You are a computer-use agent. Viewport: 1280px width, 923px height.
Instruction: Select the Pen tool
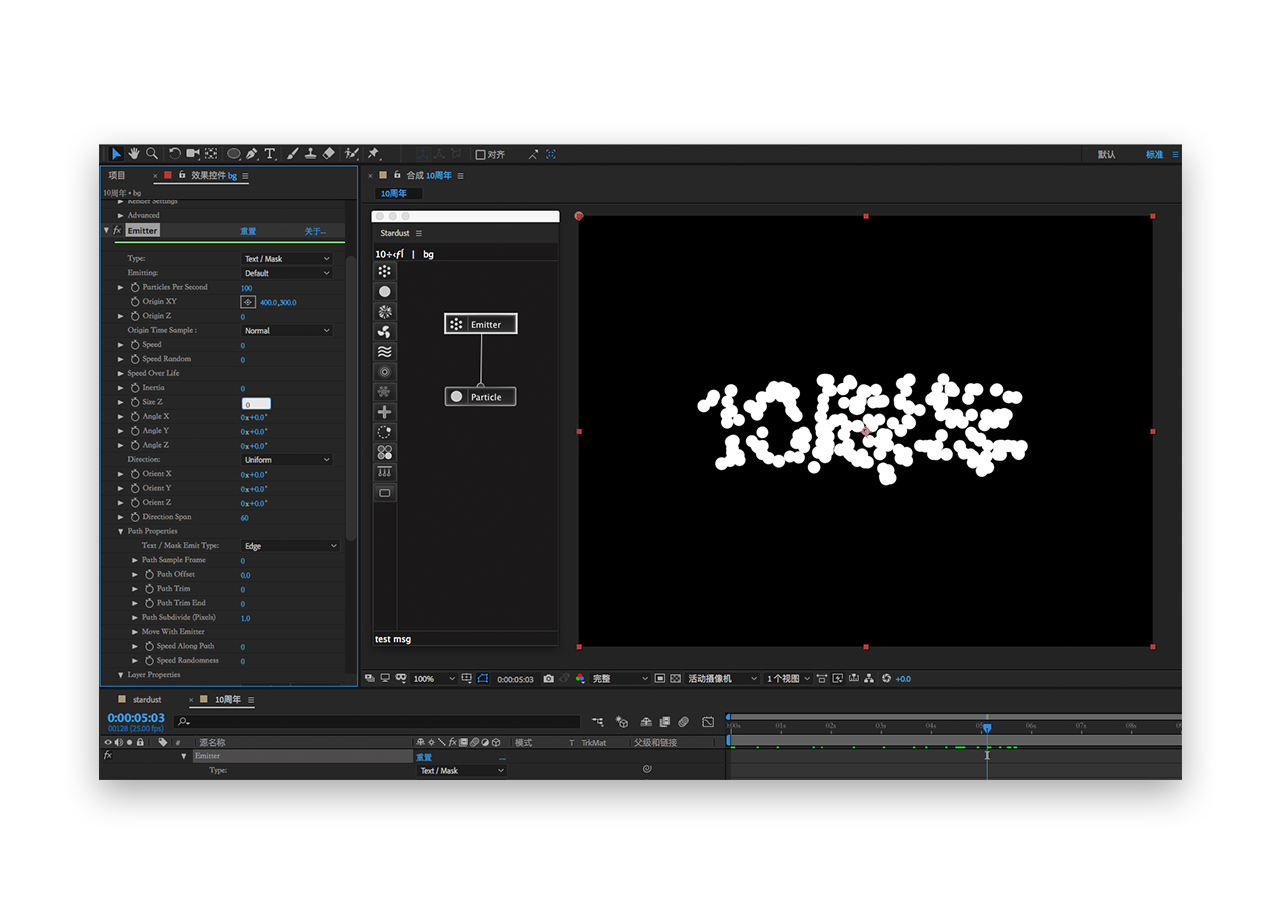pyautogui.click(x=252, y=154)
